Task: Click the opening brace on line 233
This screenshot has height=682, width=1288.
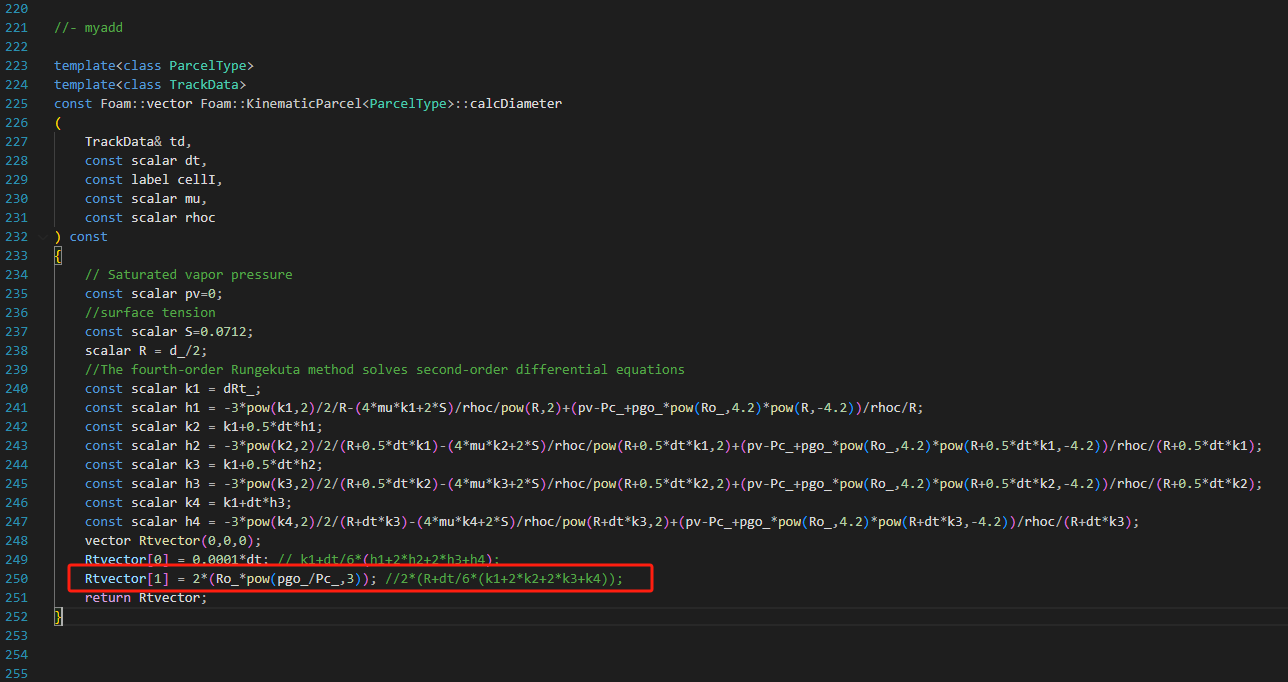Action: click(x=58, y=256)
